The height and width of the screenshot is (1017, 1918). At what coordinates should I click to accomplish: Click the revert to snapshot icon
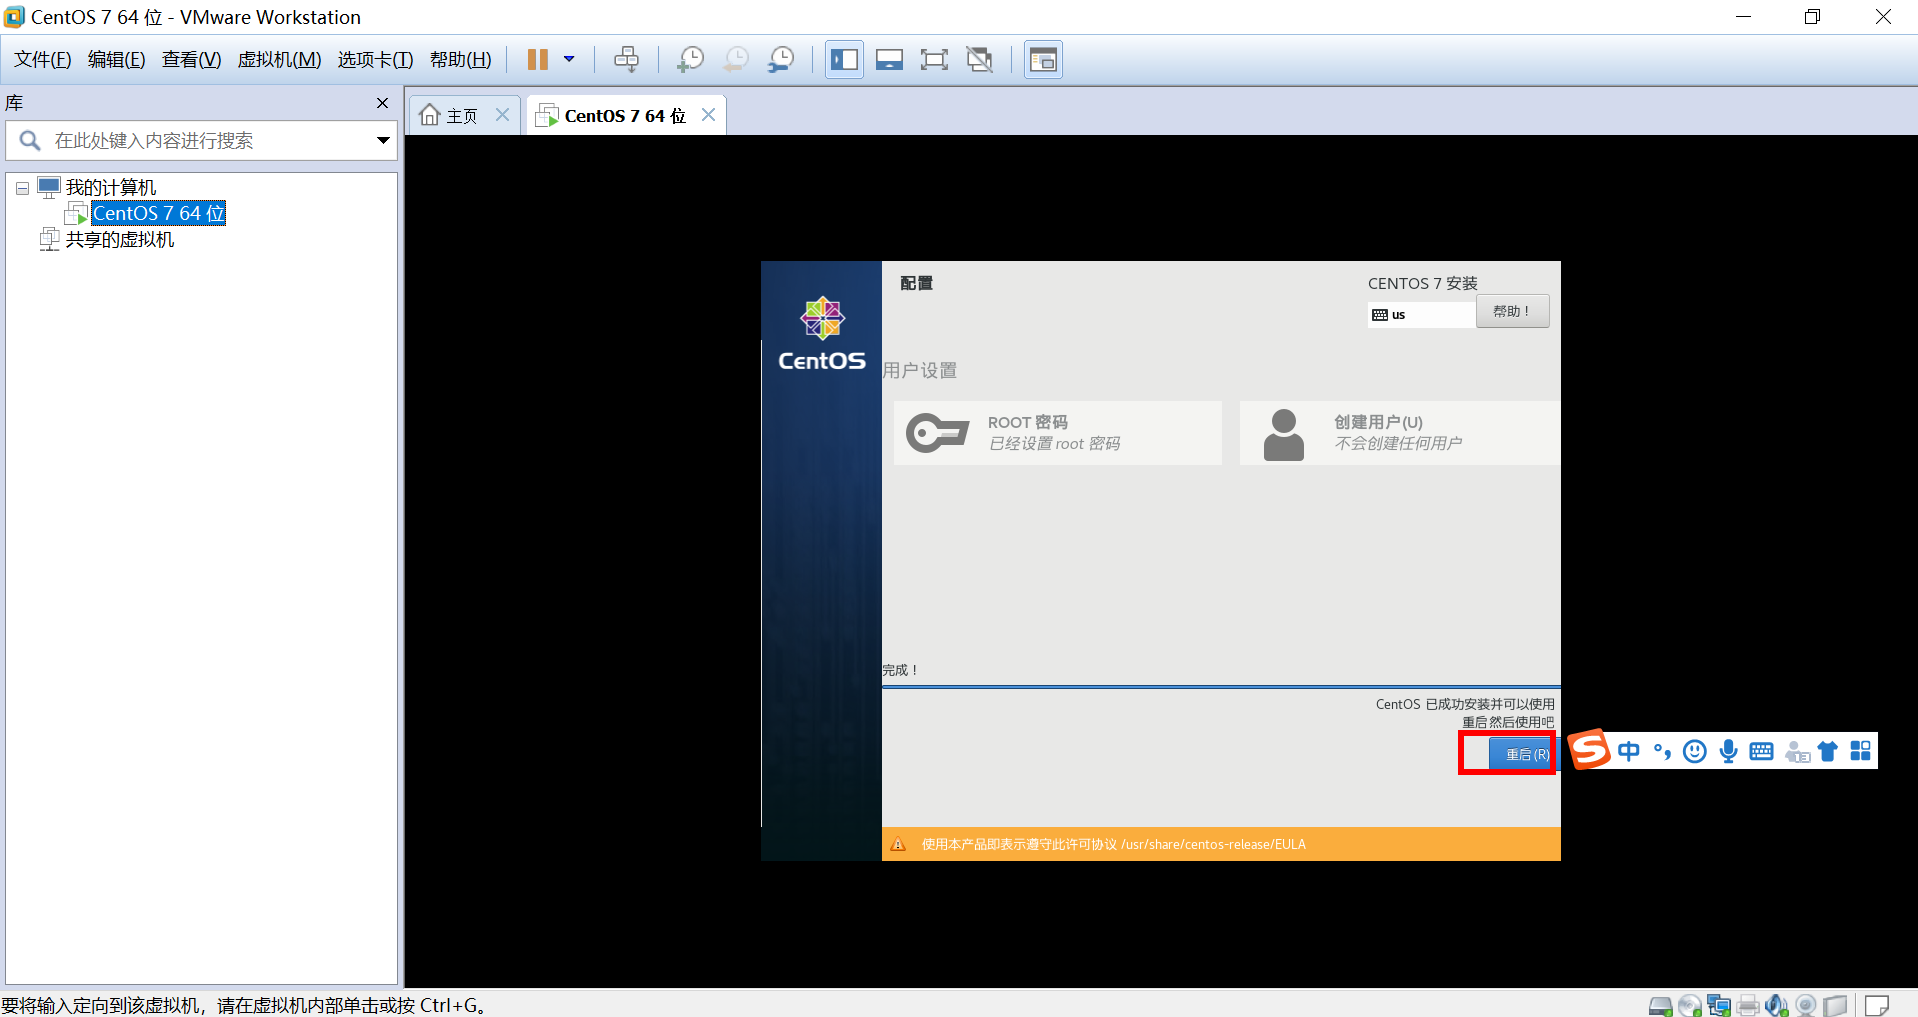pyautogui.click(x=735, y=60)
